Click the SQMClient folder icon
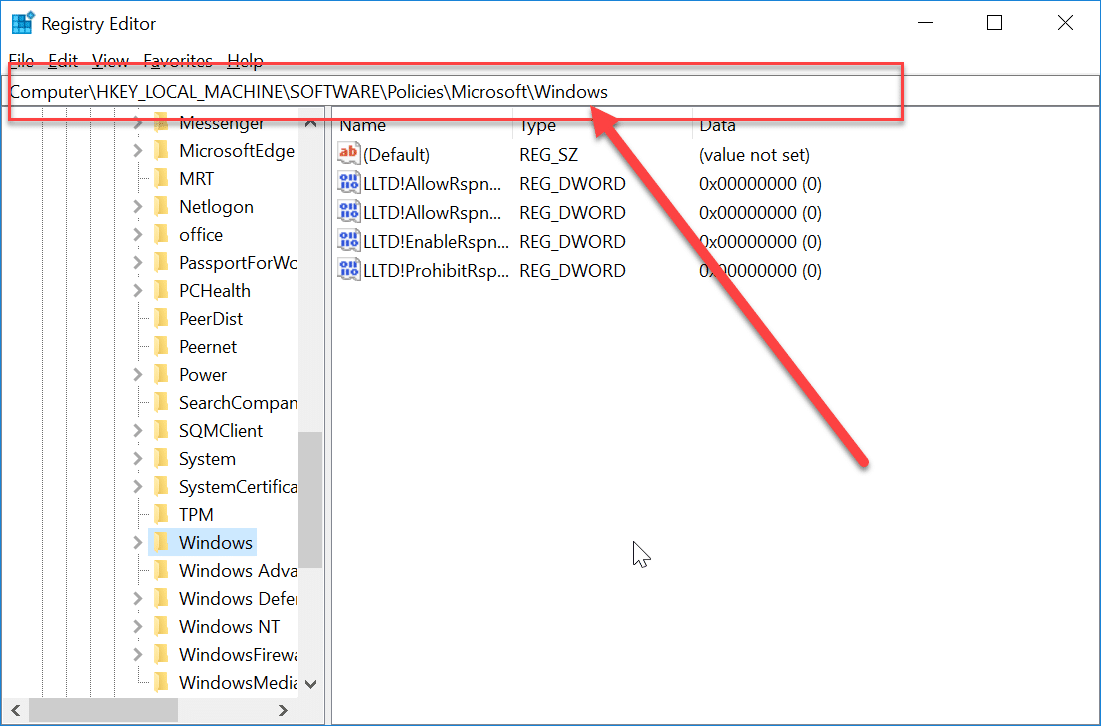This screenshot has width=1101, height=726. point(163,430)
